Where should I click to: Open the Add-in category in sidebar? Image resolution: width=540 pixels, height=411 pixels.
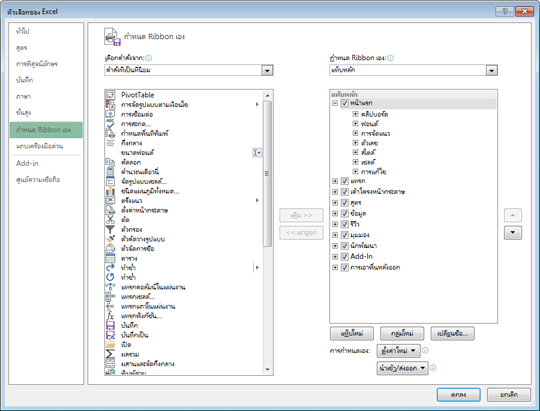27,163
